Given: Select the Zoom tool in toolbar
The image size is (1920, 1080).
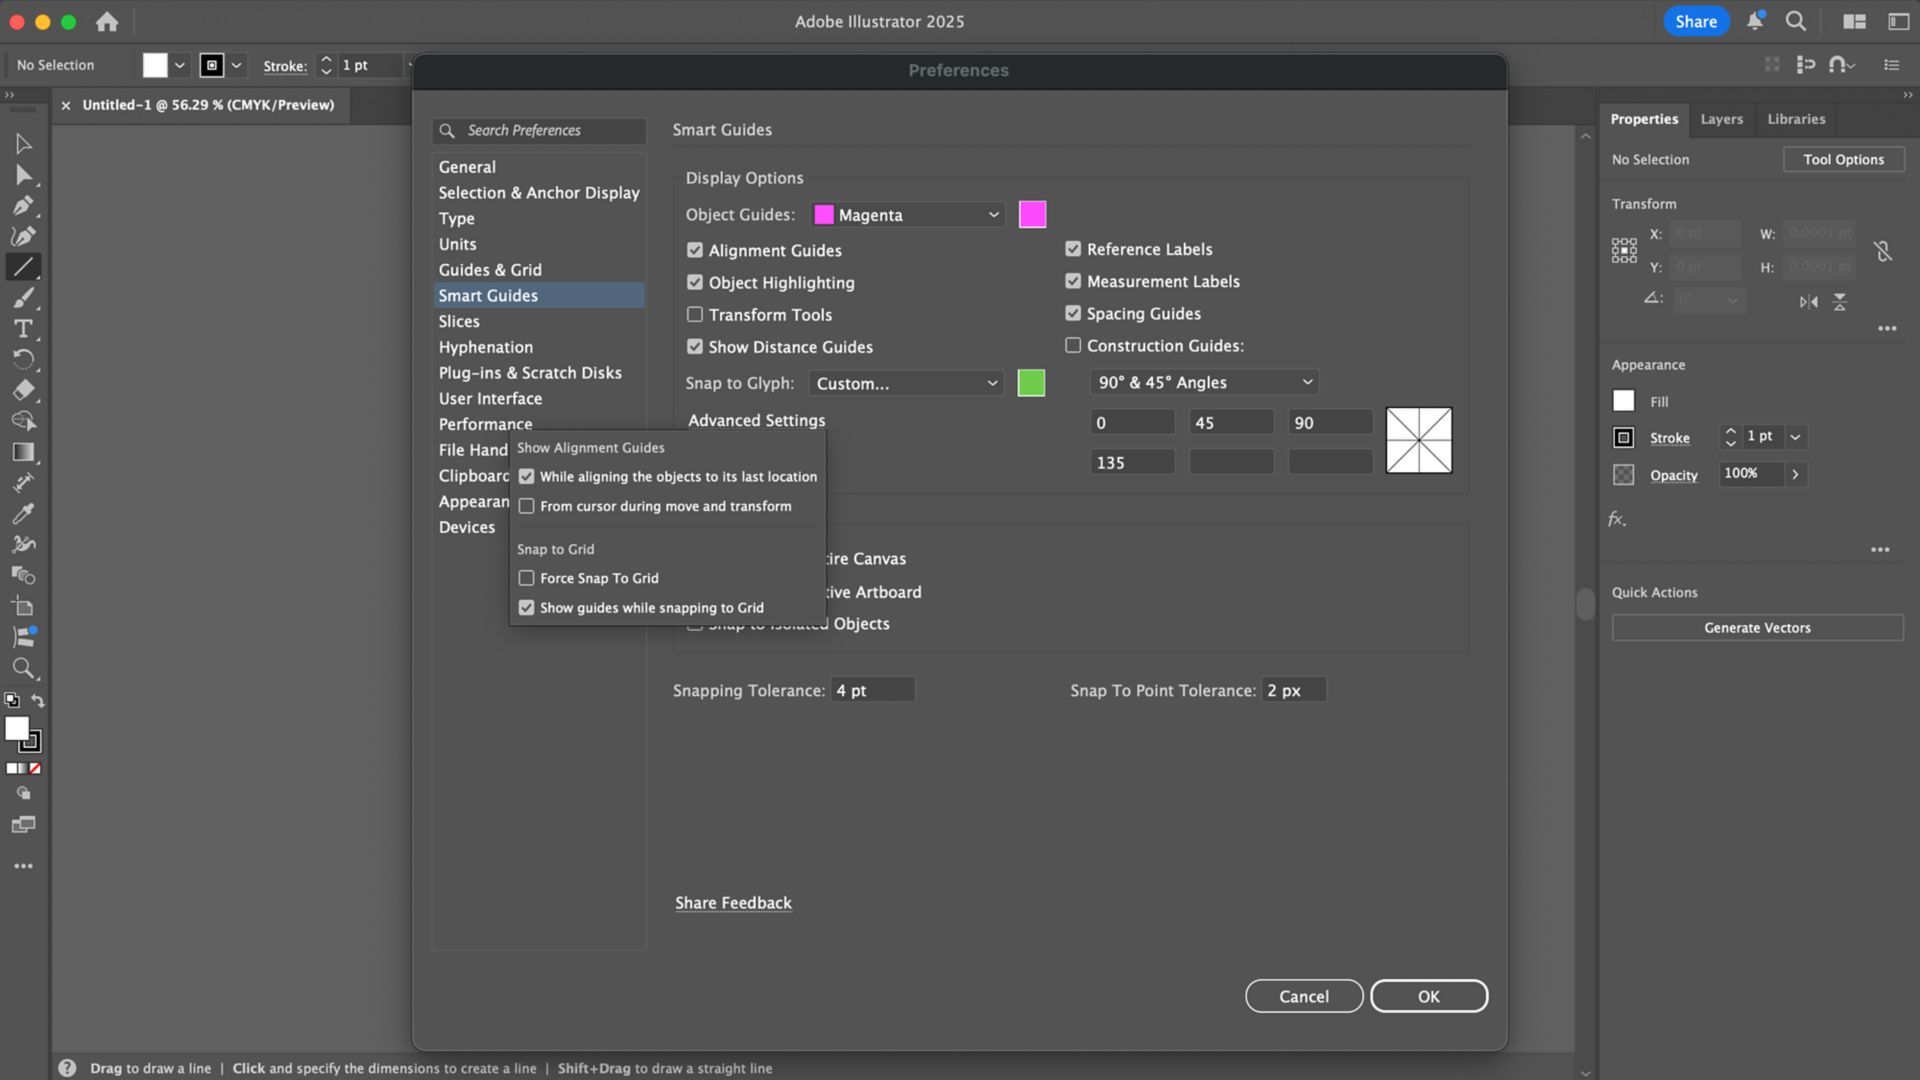Looking at the screenshot, I should pyautogui.click(x=23, y=668).
